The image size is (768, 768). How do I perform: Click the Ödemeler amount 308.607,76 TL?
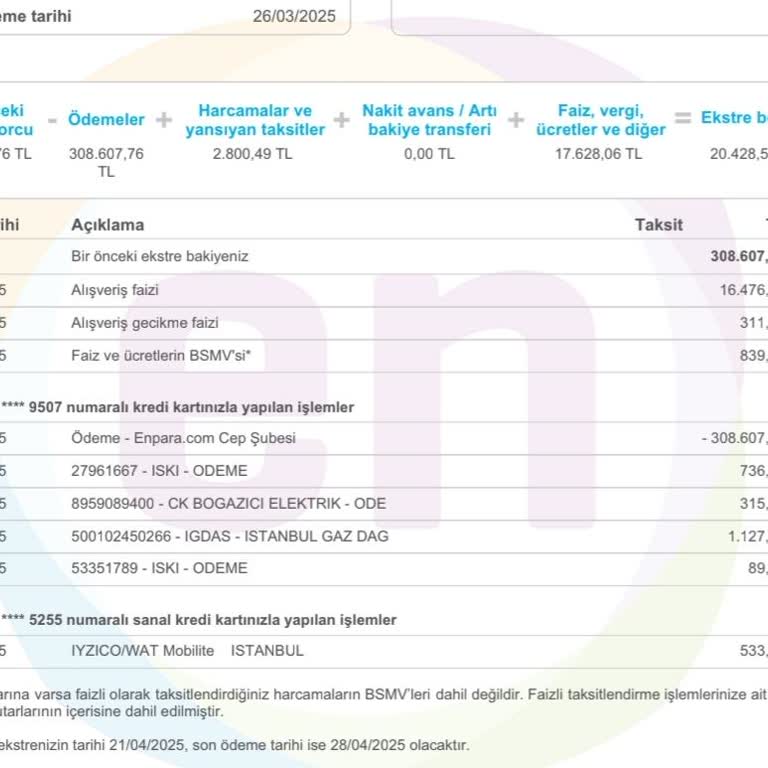[x=106, y=163]
